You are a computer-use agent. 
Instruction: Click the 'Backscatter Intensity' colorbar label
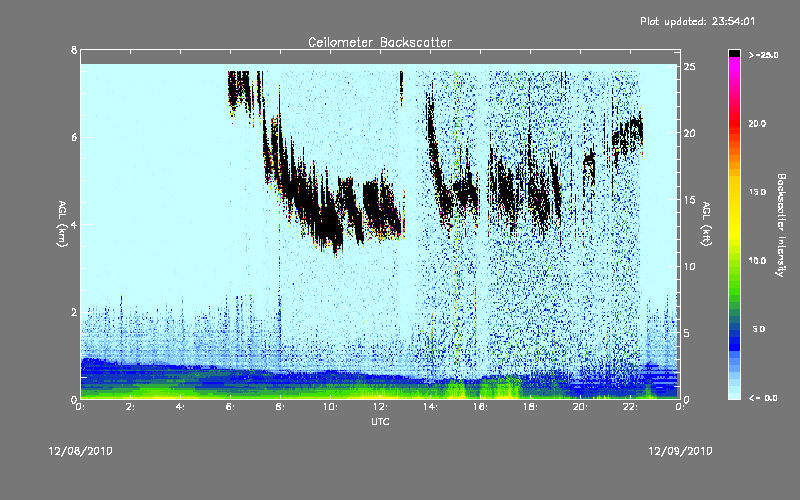(x=781, y=225)
